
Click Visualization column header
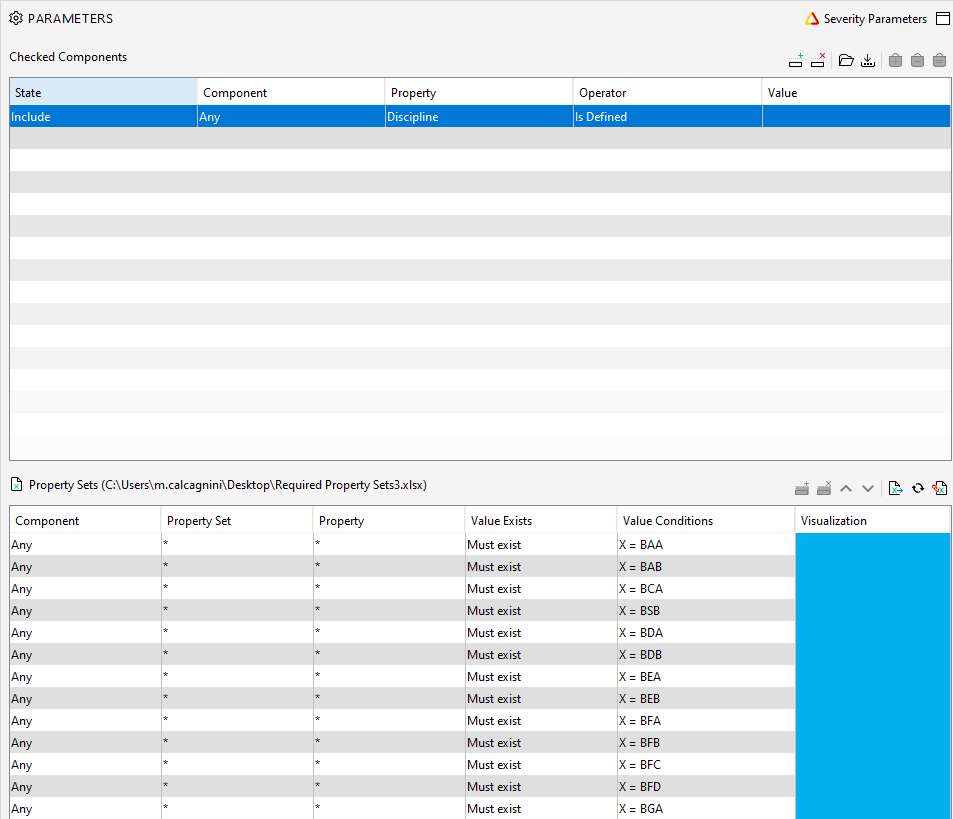click(872, 520)
